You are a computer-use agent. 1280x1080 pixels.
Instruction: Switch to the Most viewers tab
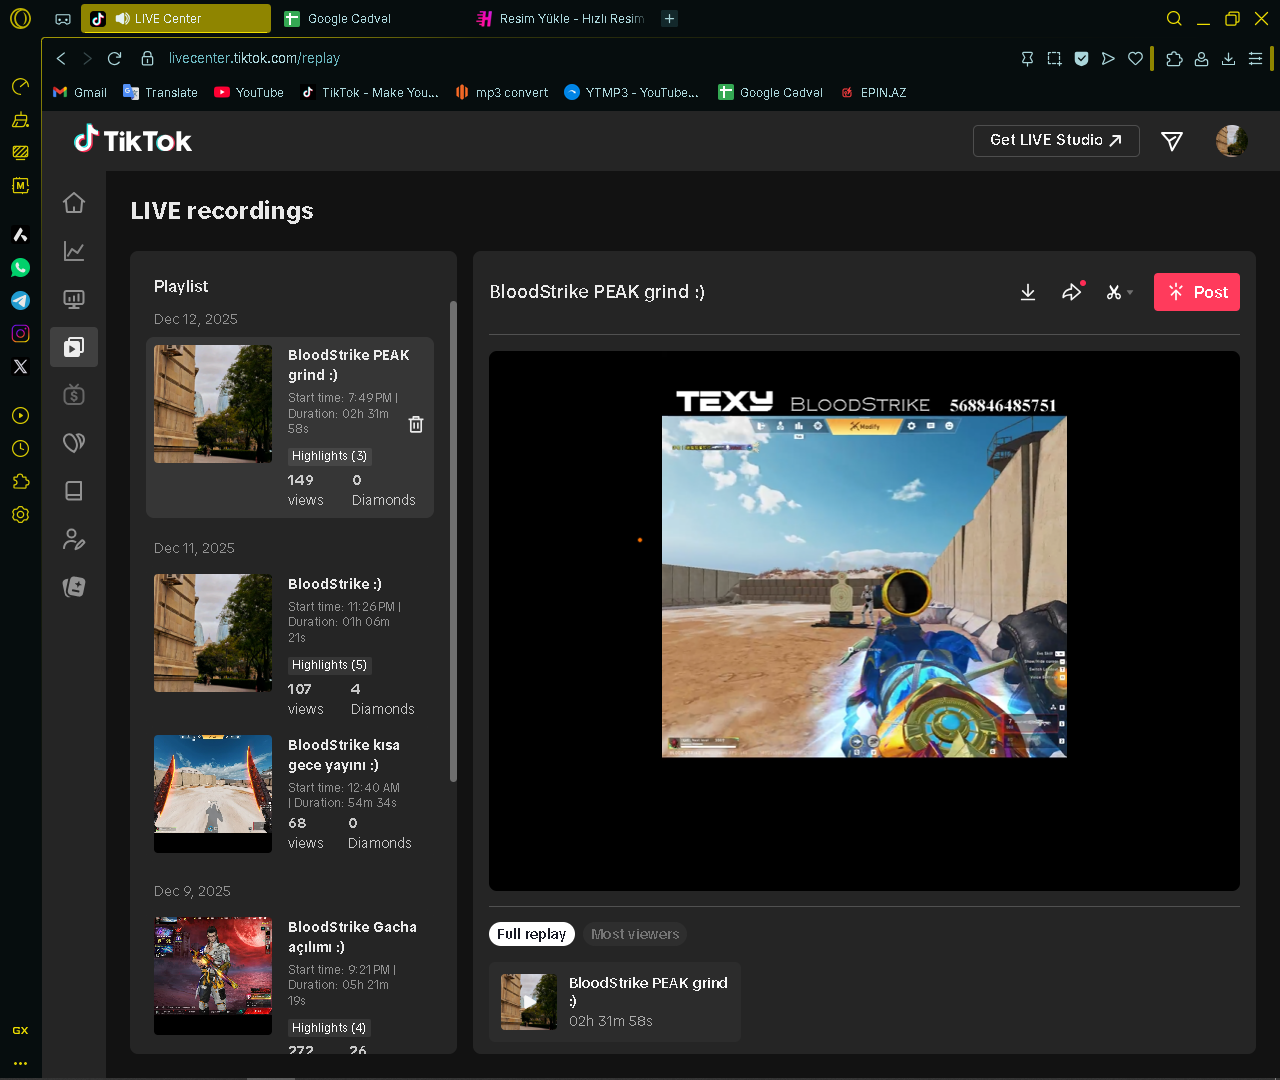pyautogui.click(x=635, y=934)
